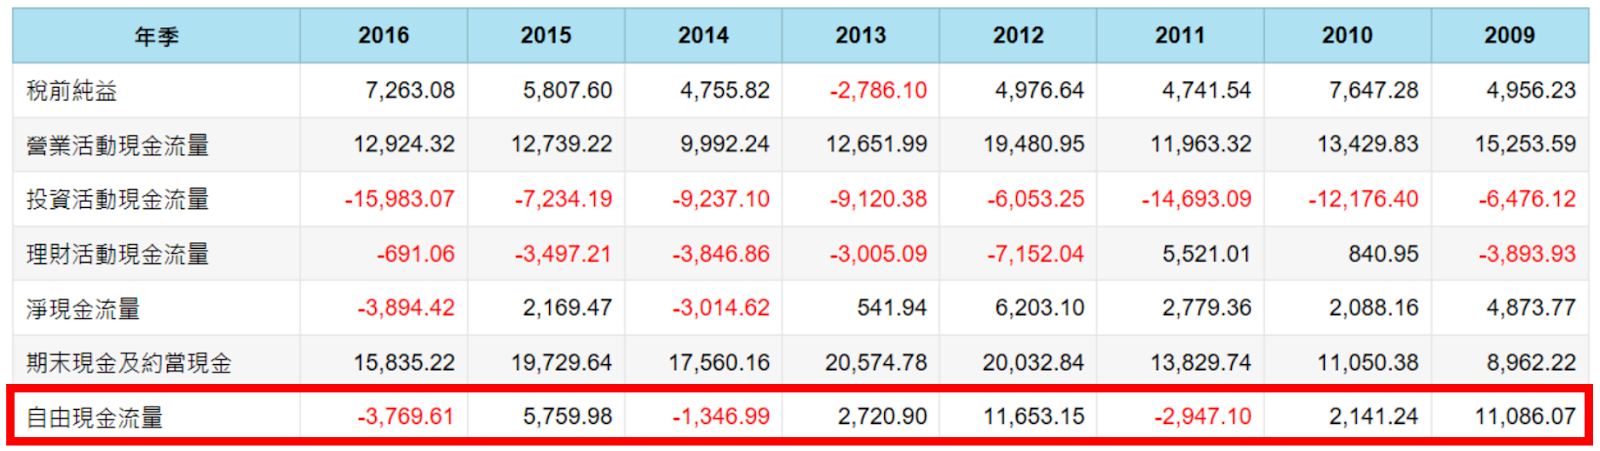This screenshot has width=1600, height=451.
Task: Click the negative value -7,152.04
Action: click(1036, 254)
